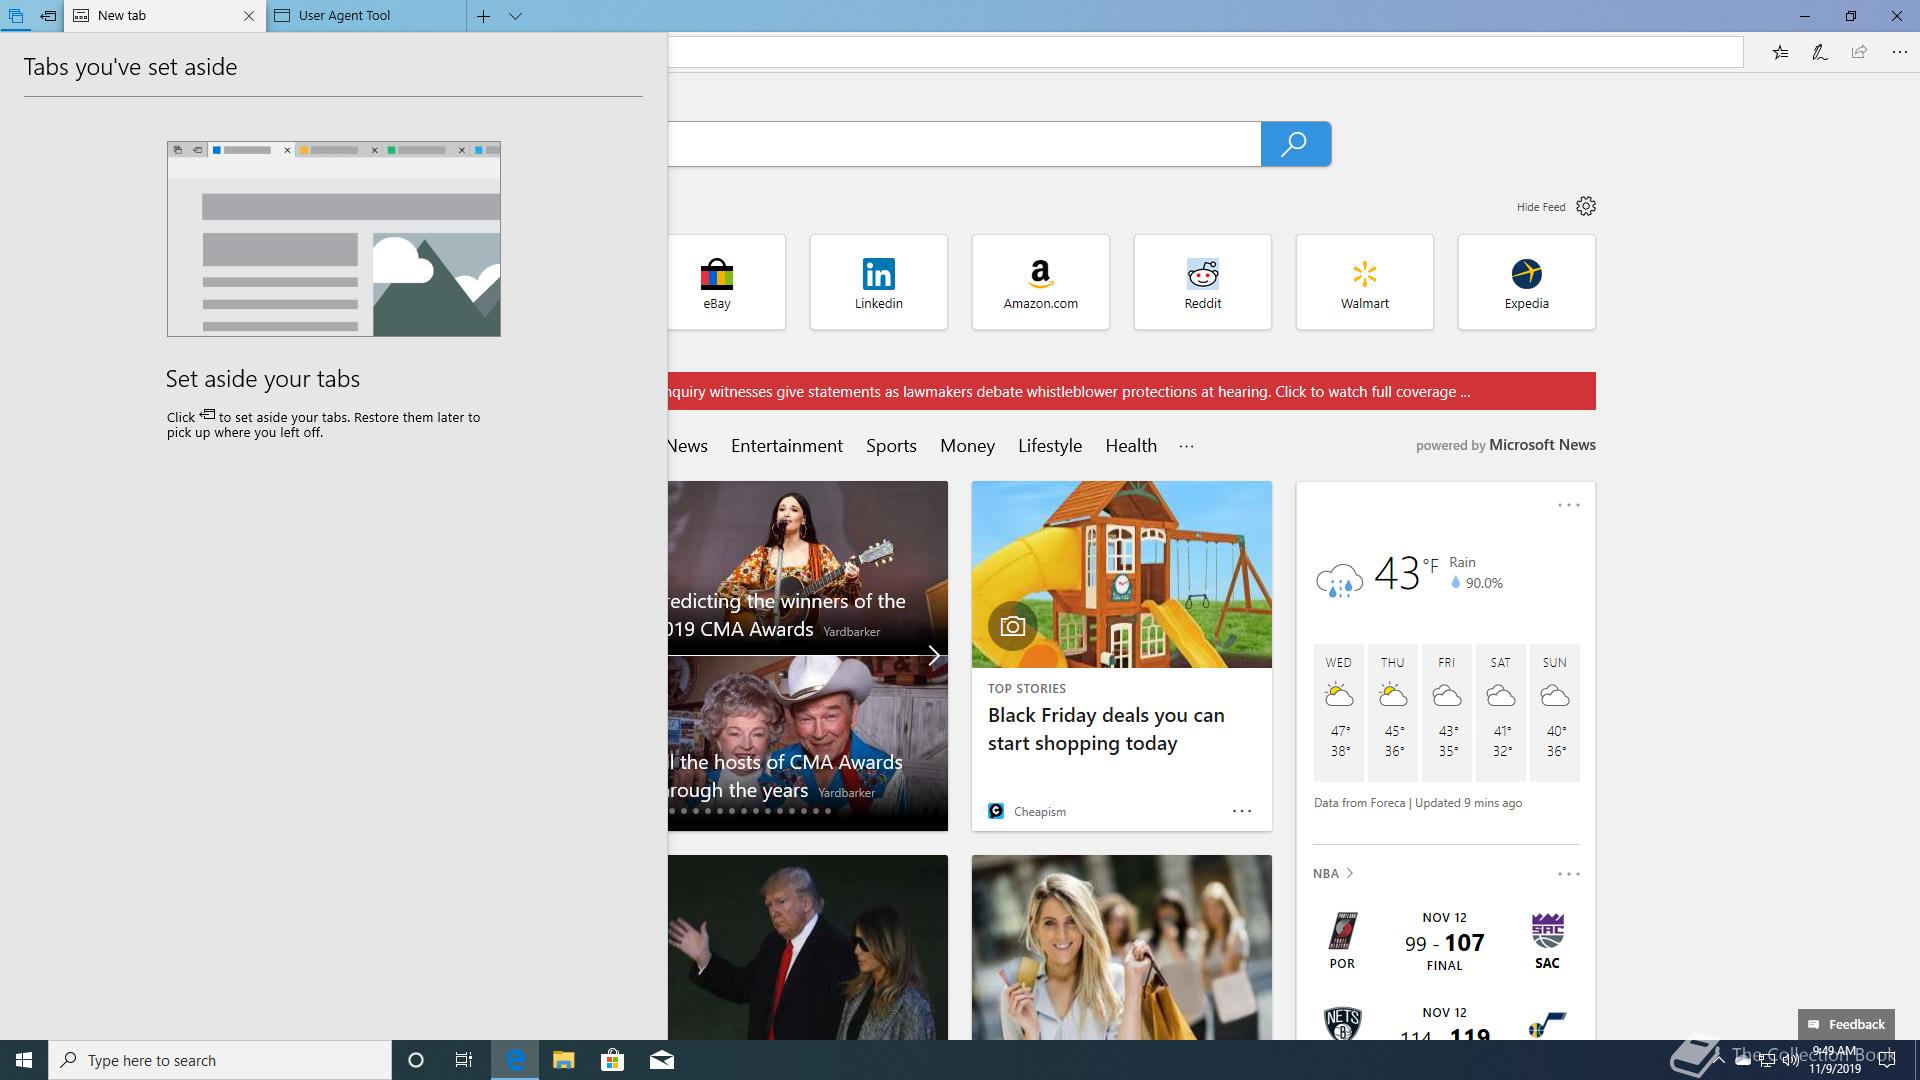Open options menu on Black Friday card
1920x1080 pixels.
(1242, 811)
